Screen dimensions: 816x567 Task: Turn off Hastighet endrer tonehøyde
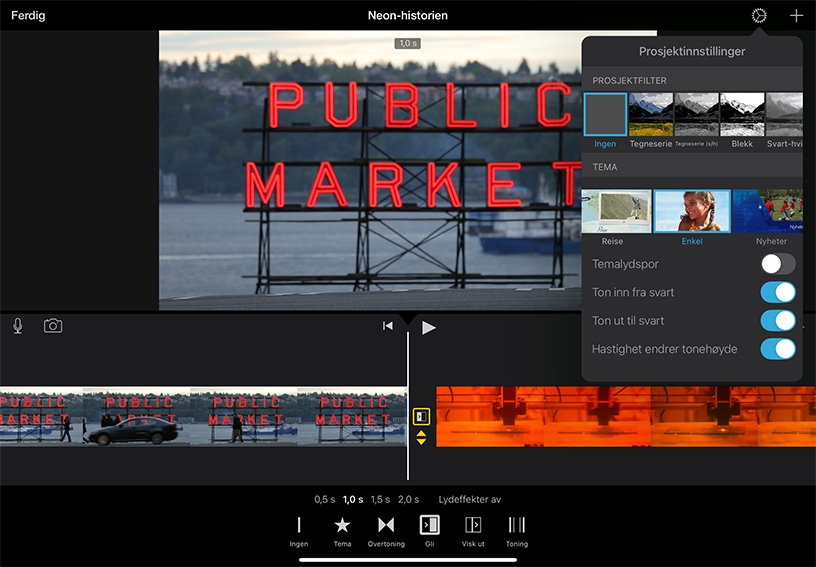pyautogui.click(x=778, y=349)
